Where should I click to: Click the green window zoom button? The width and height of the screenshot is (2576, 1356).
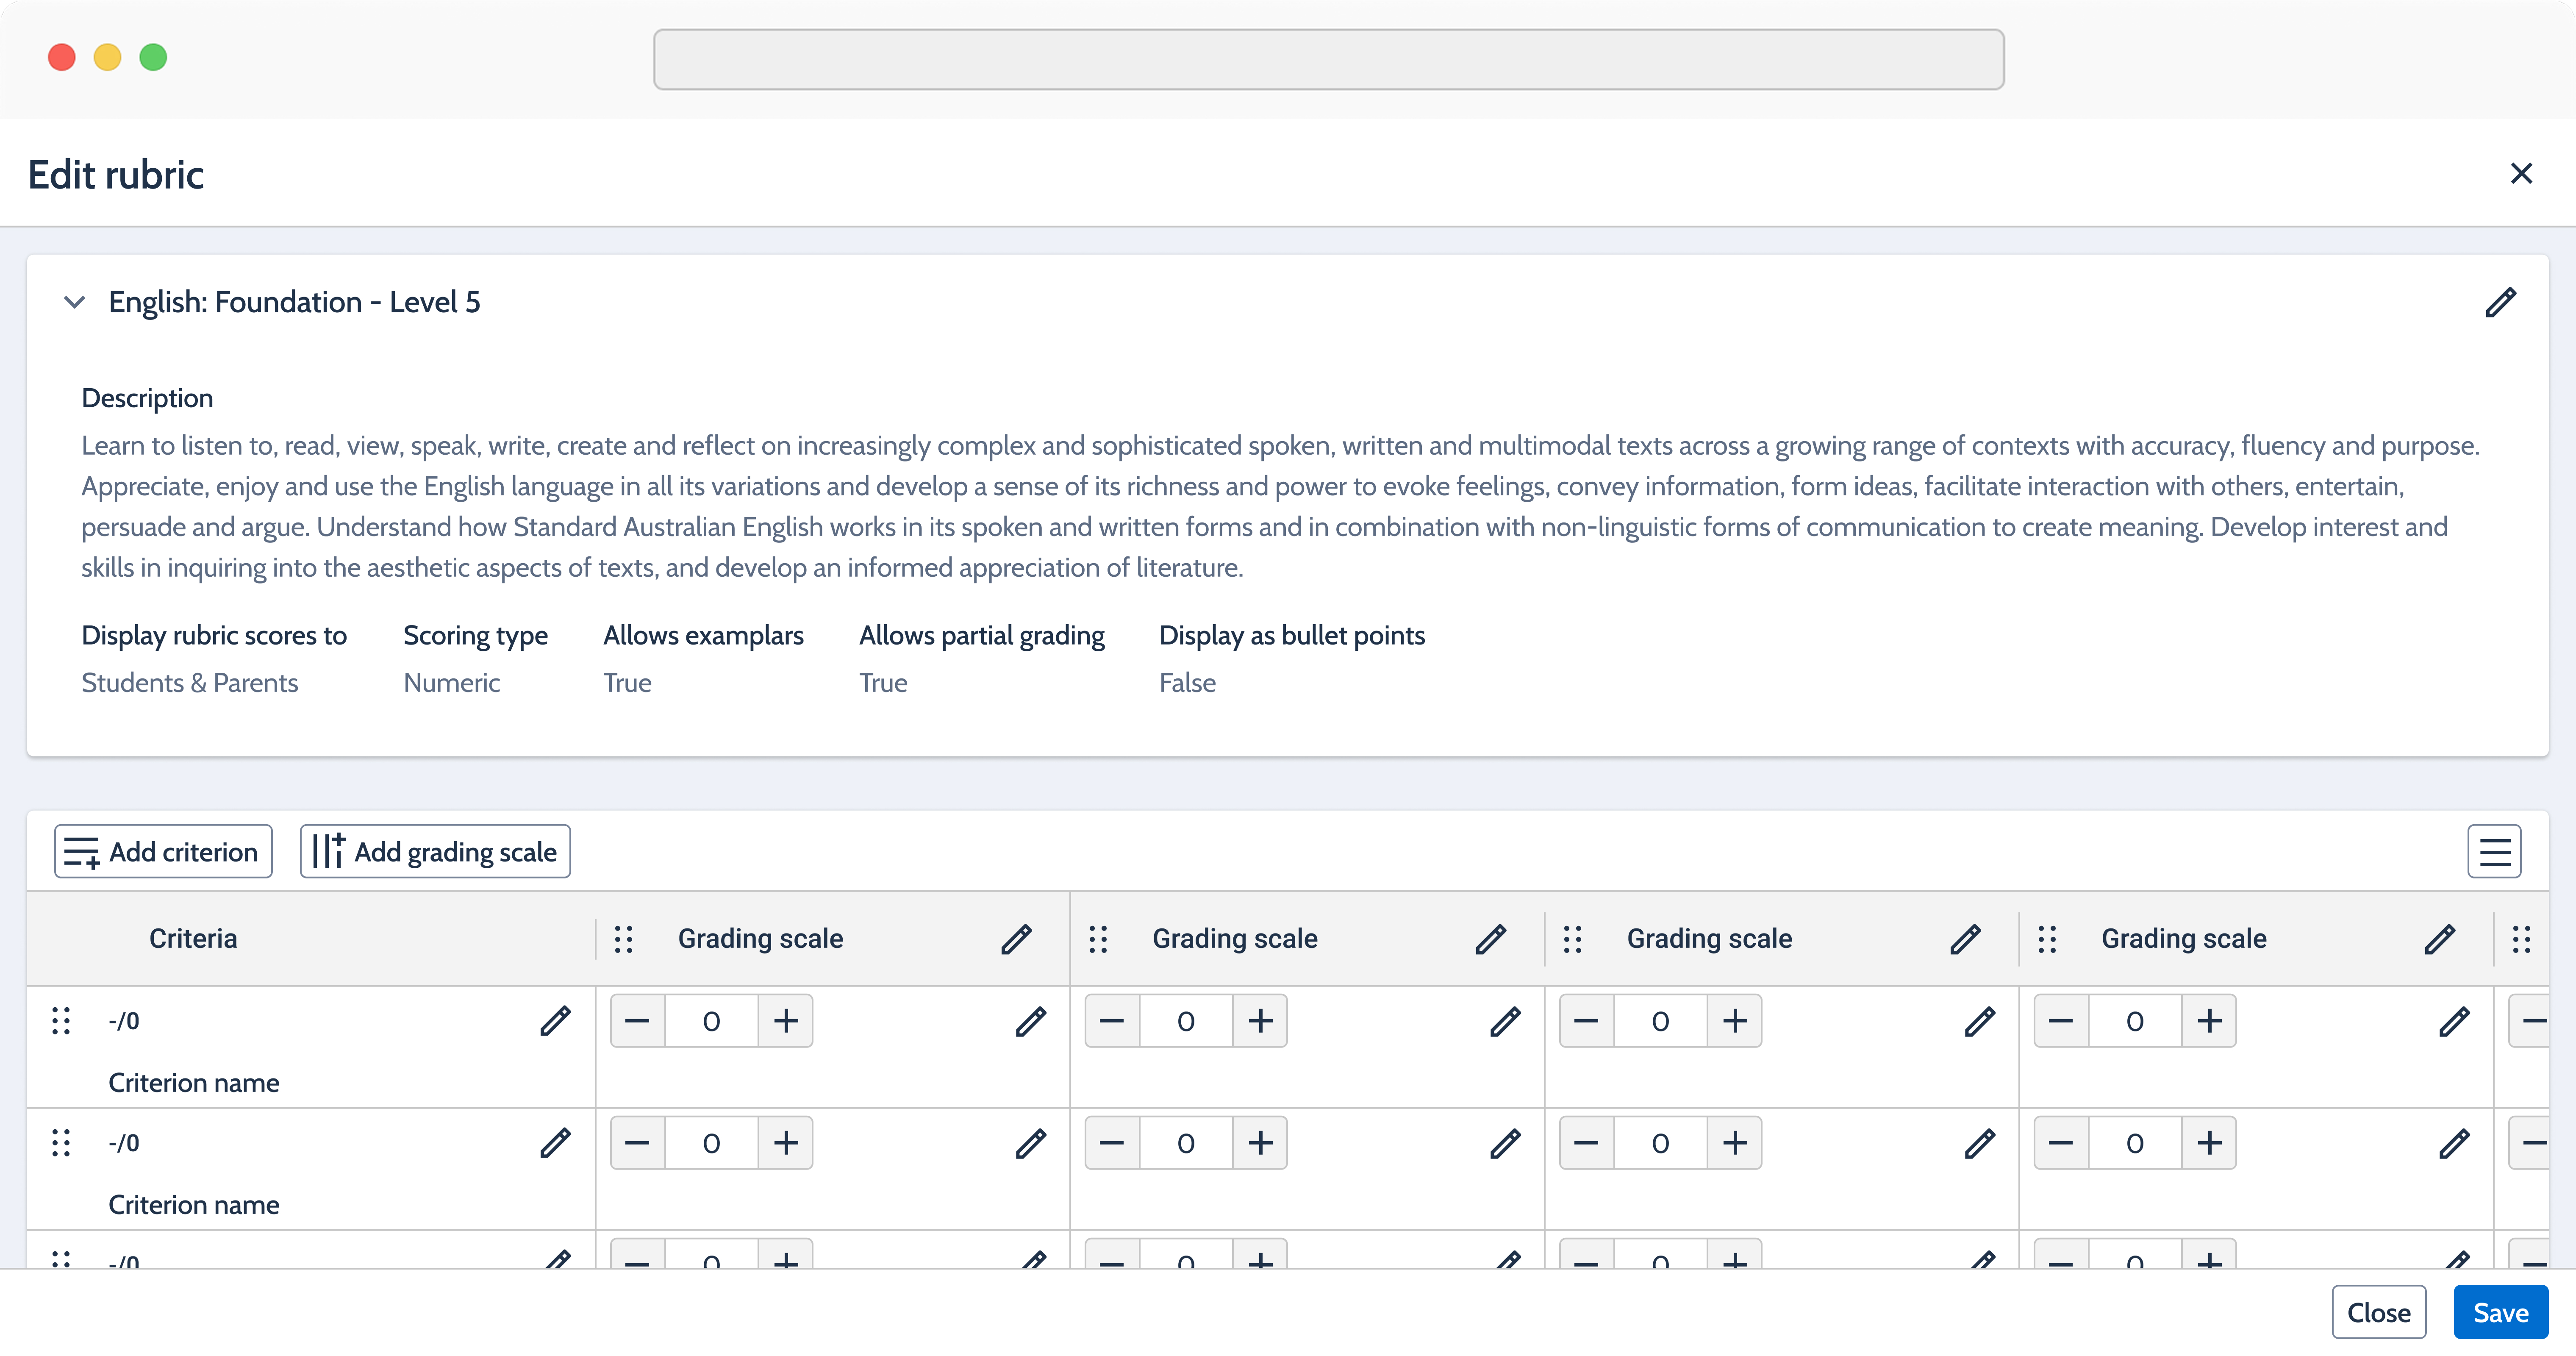[x=153, y=57]
